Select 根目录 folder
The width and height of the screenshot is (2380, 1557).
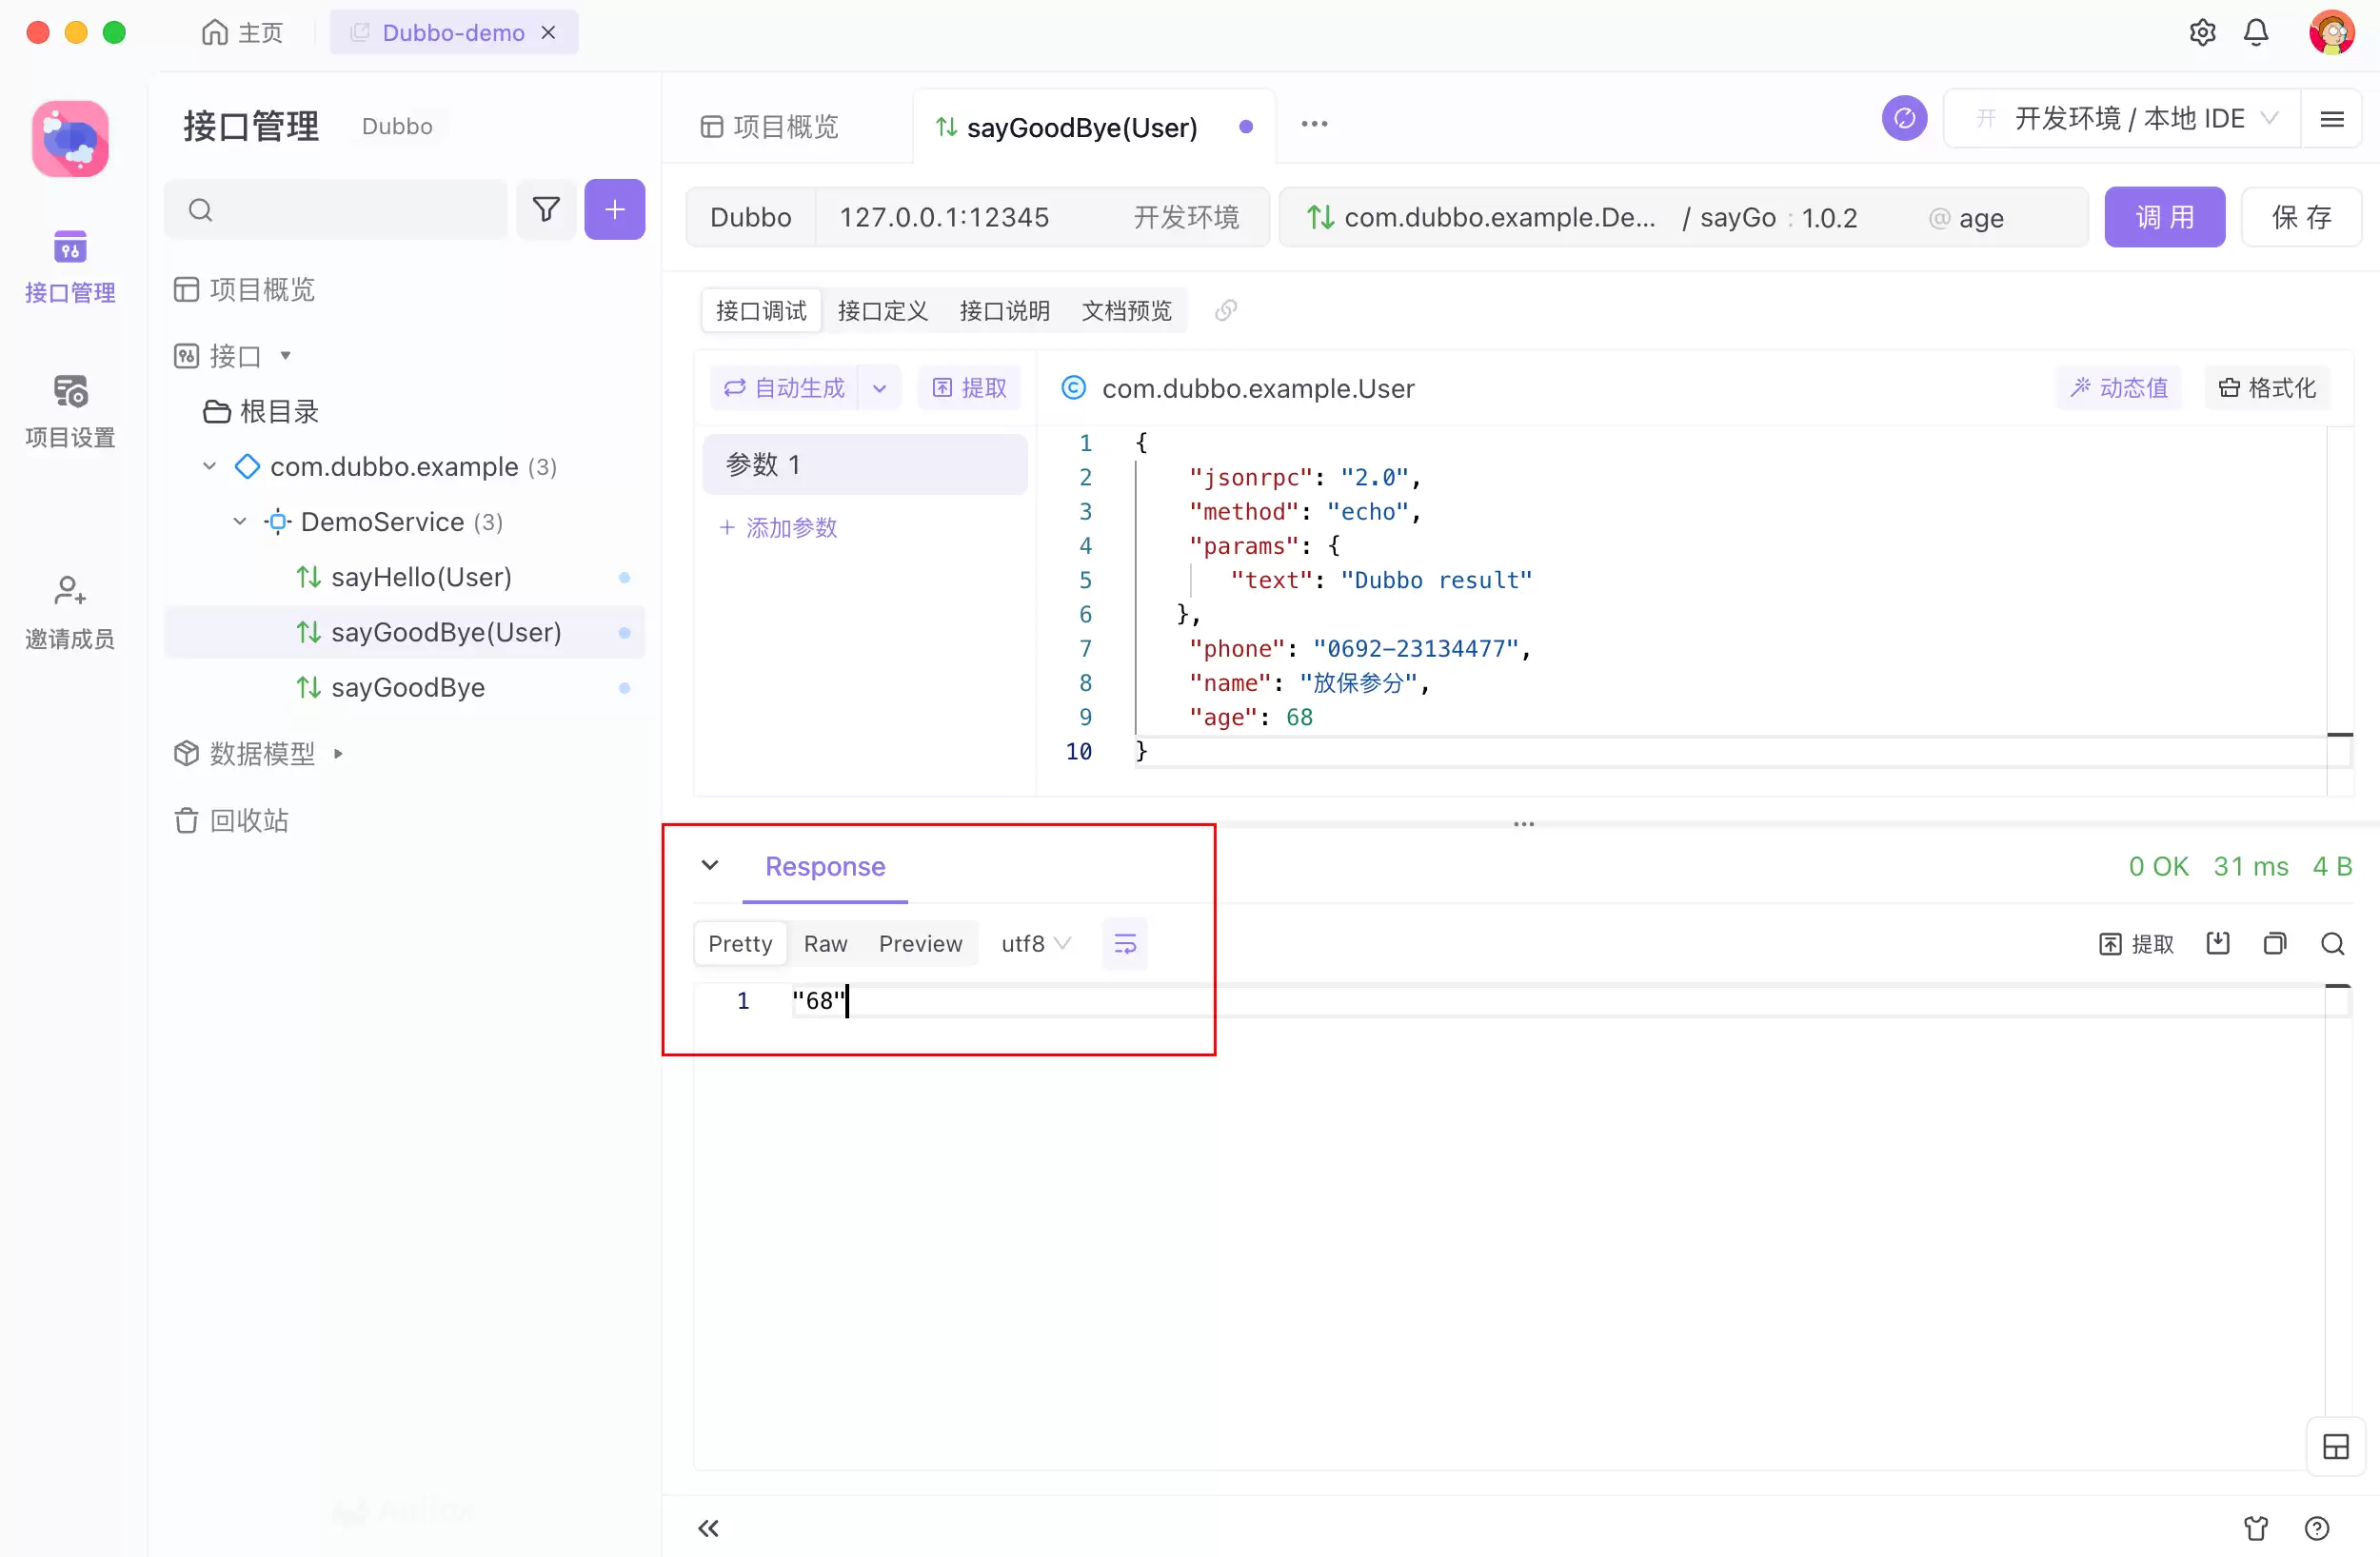point(261,411)
